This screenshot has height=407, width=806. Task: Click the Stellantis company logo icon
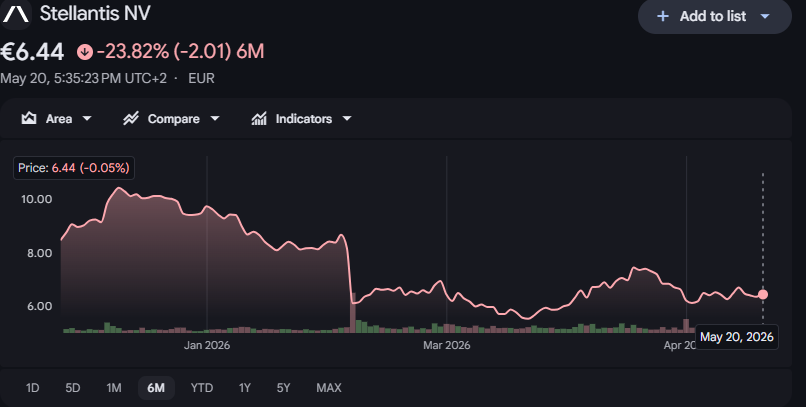coord(16,13)
